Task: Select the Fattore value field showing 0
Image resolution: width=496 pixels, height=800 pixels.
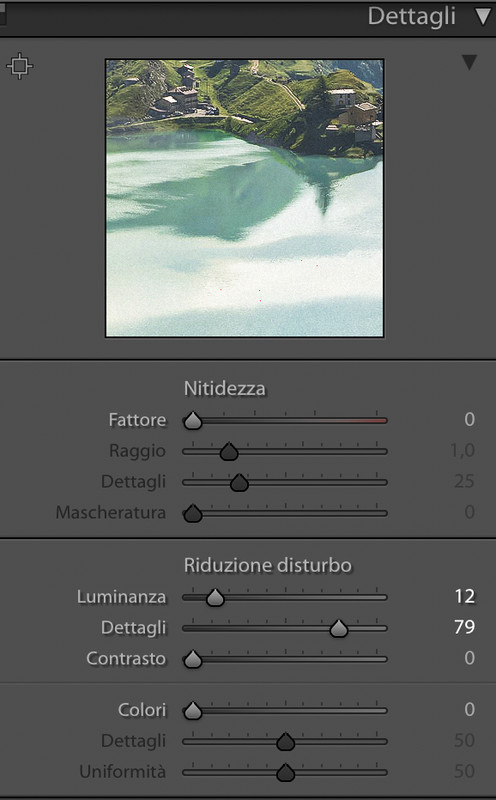Action: click(x=469, y=419)
